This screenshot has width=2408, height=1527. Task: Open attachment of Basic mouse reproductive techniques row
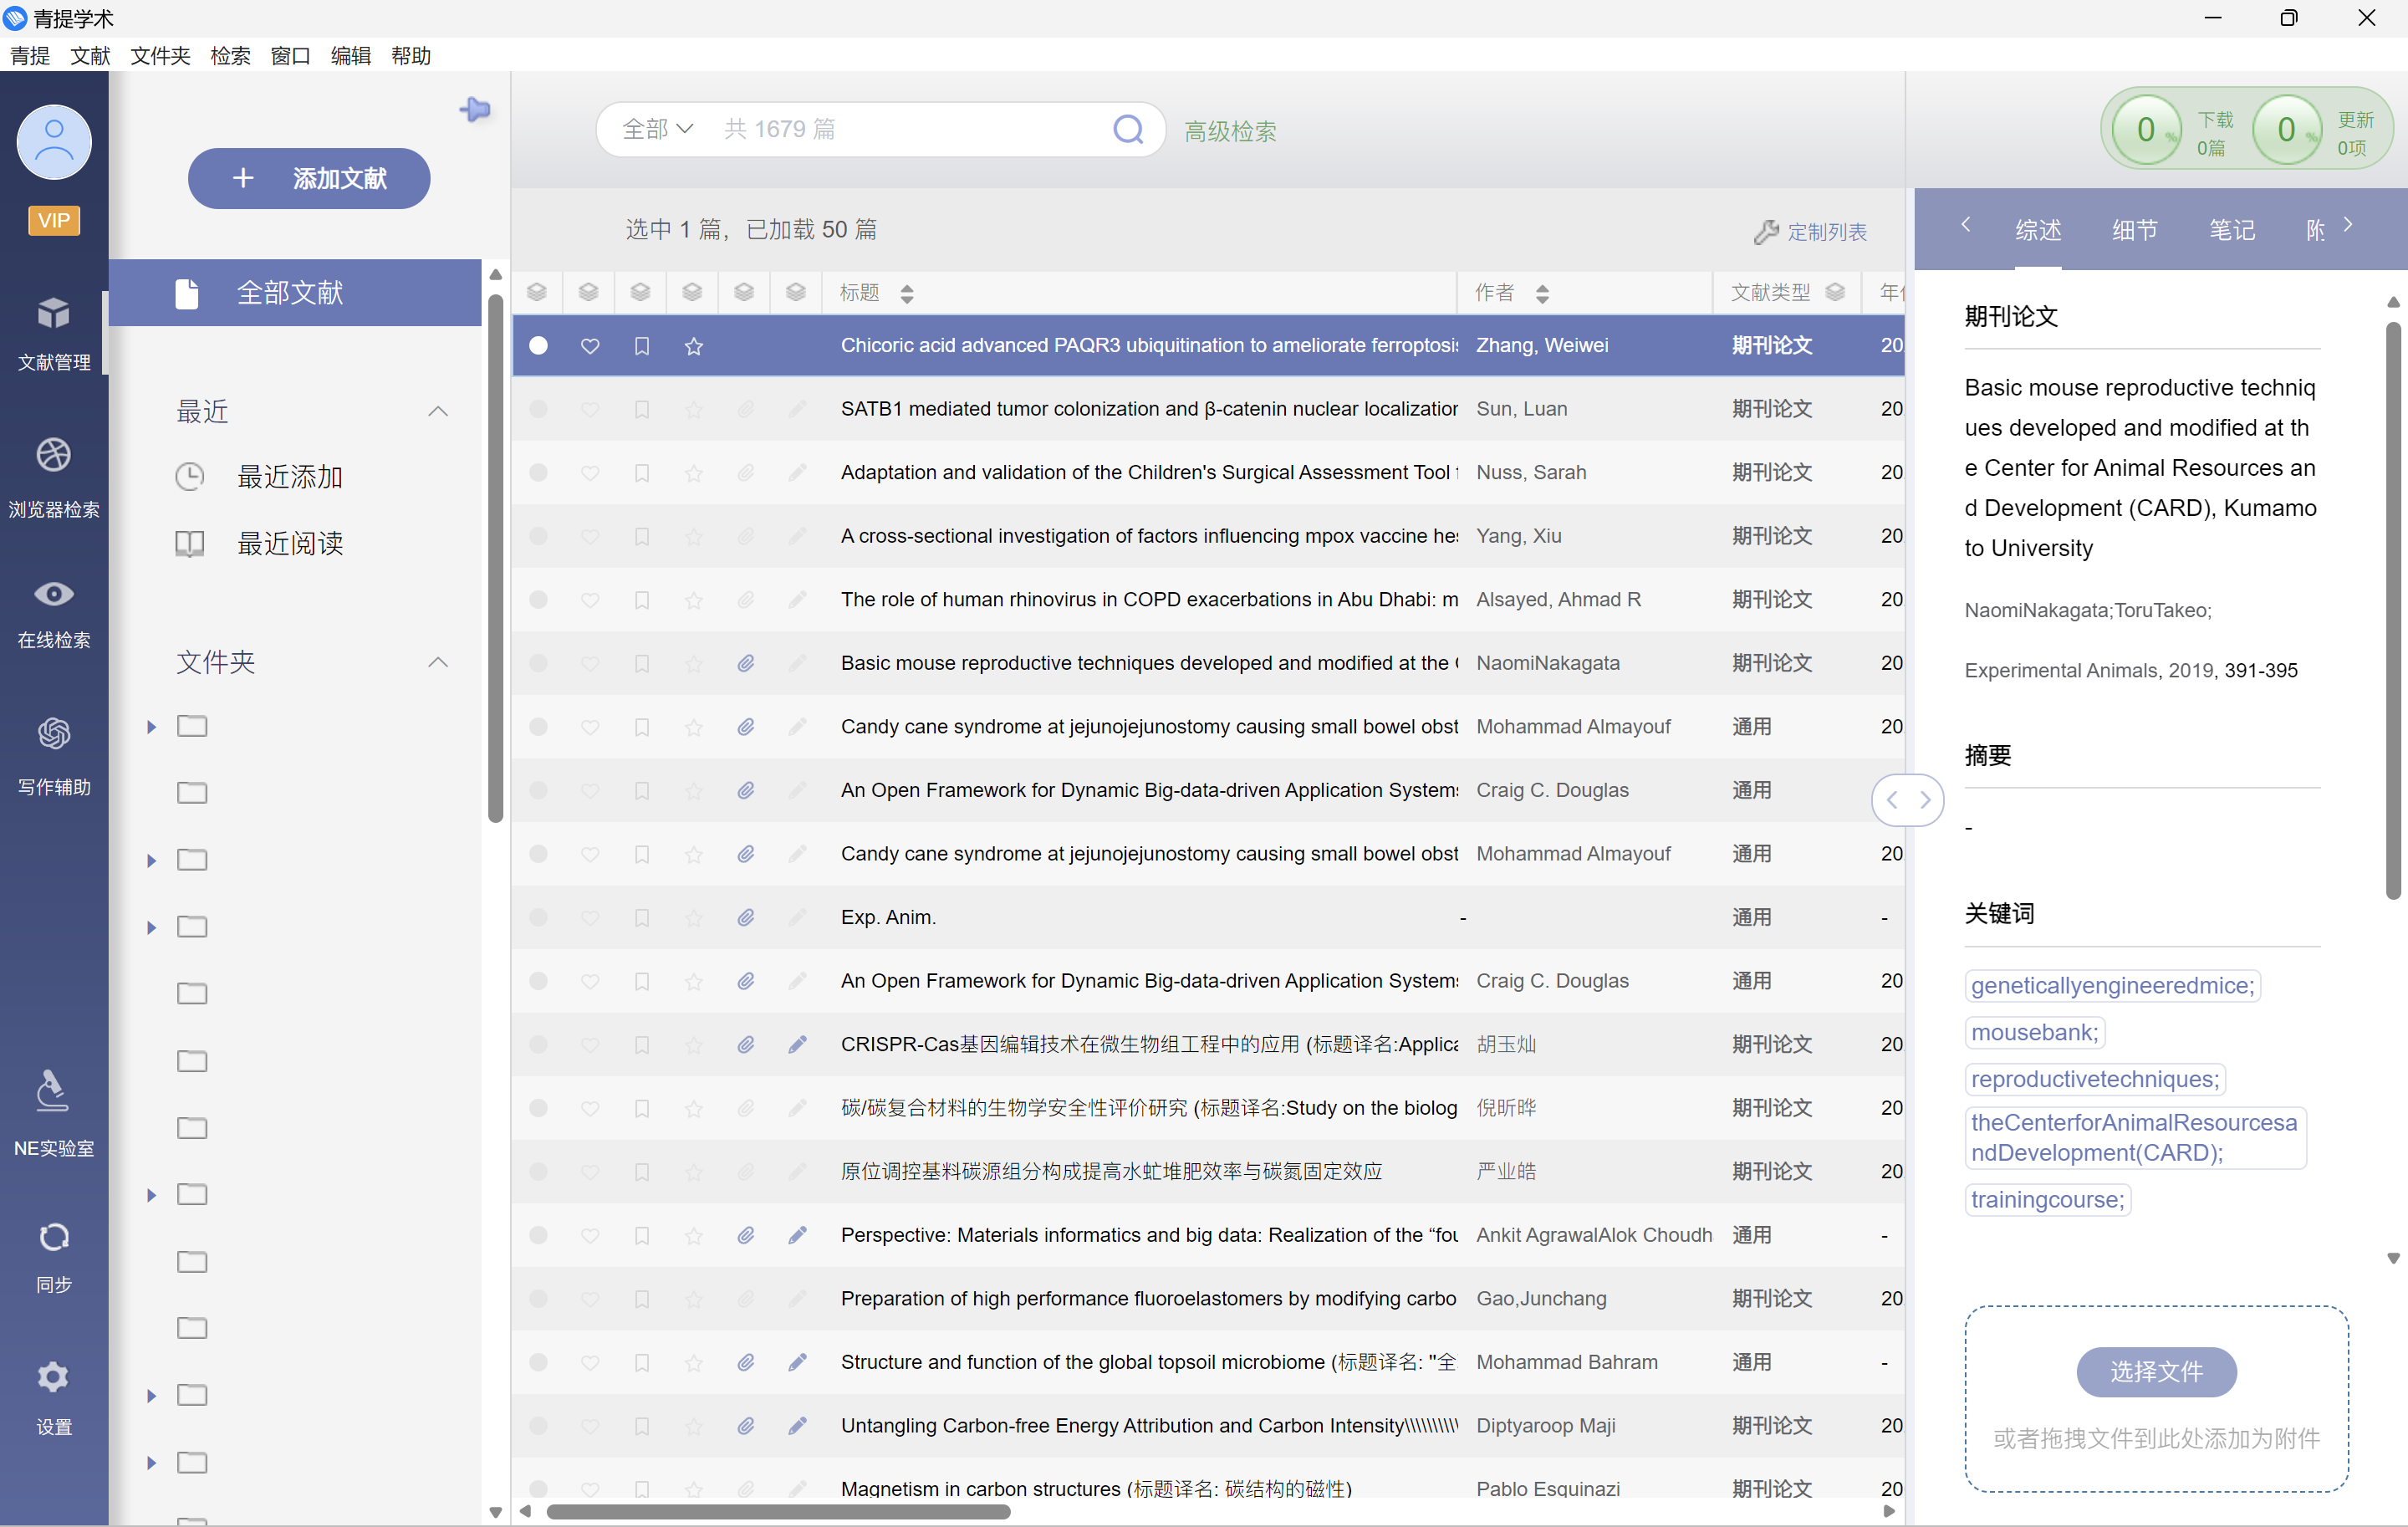tap(745, 663)
